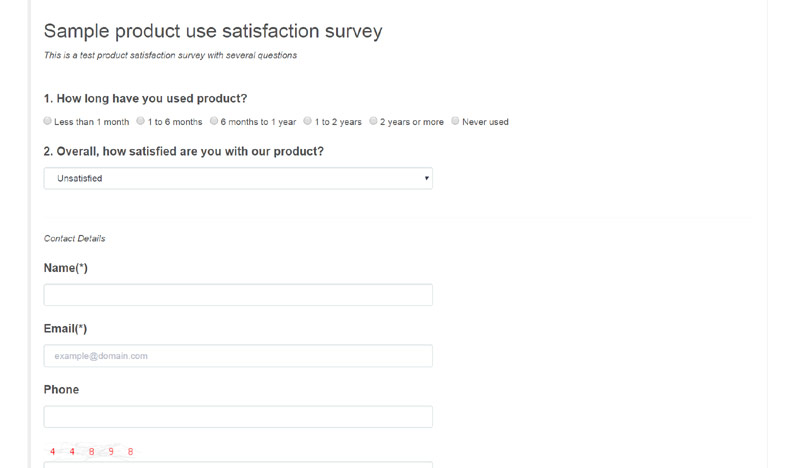This screenshot has width=800, height=468.
Task: Click the "how satisfied are you" question heading
Action: coord(184,152)
